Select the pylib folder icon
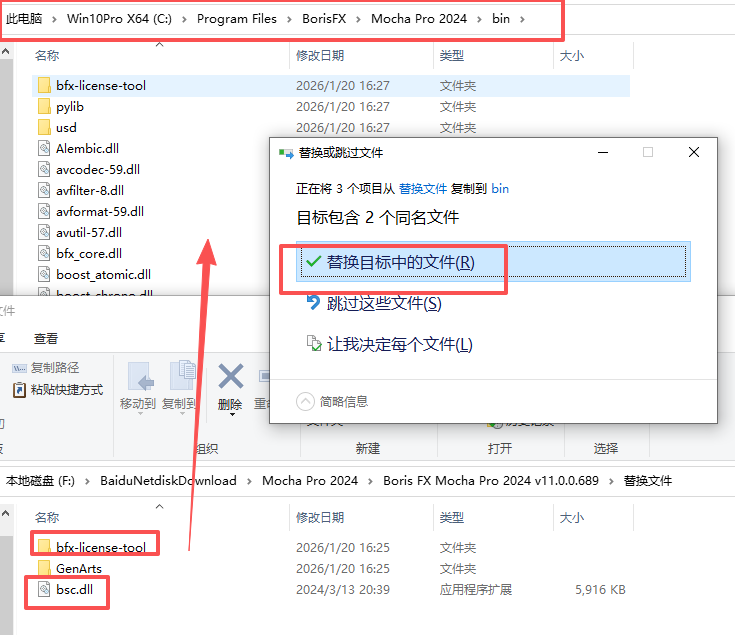Viewport: 735px width, 635px height. point(44,107)
